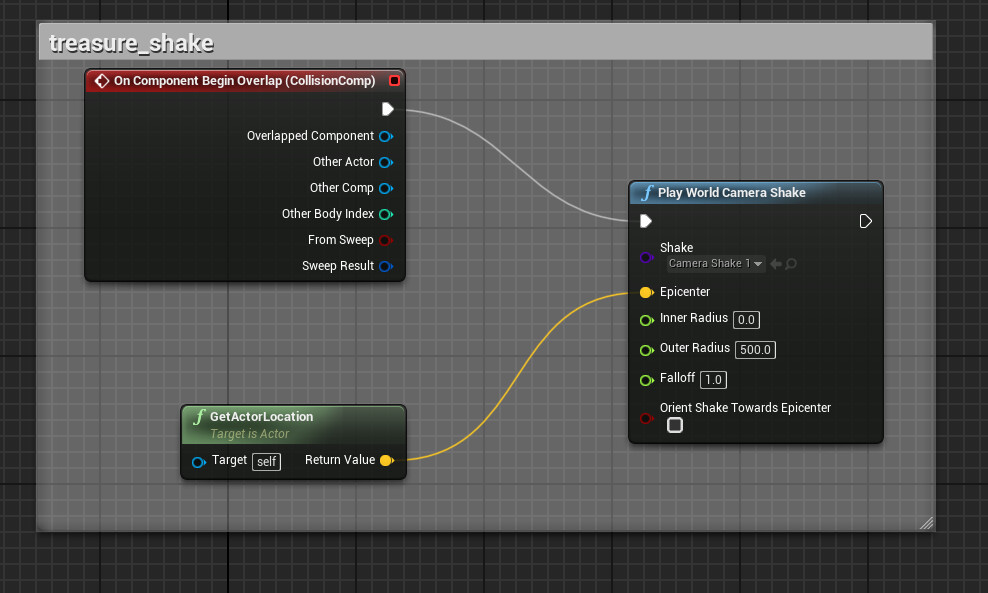Click the Sweep Result output pin
Viewport: 988px width, 593px height.
[386, 267]
